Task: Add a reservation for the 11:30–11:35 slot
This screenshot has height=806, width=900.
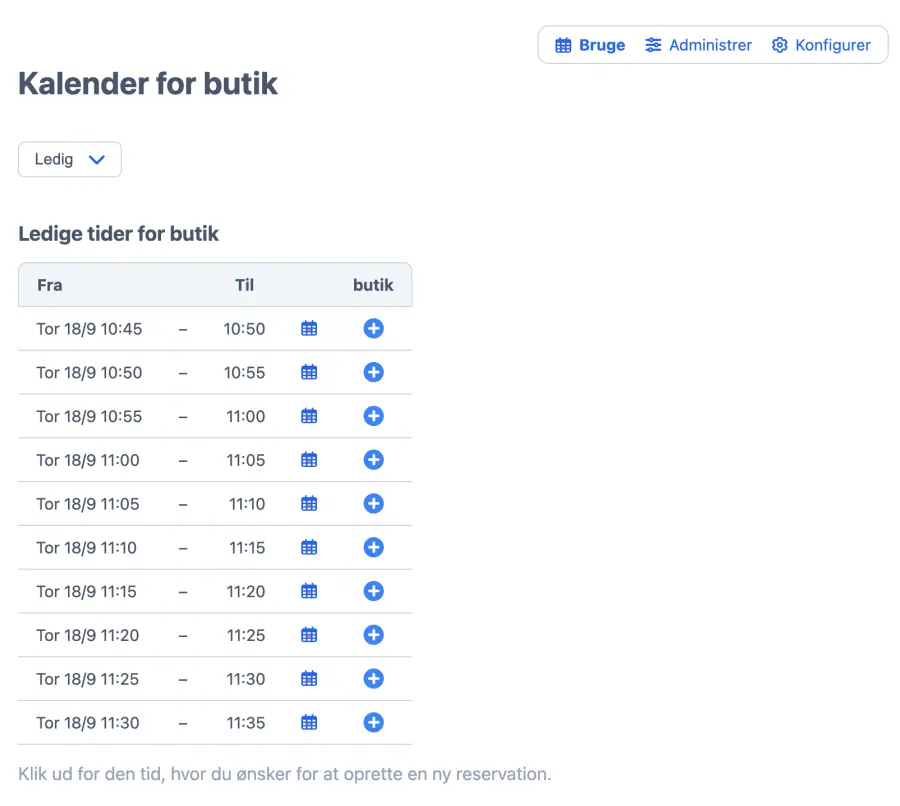Action: pyautogui.click(x=373, y=723)
